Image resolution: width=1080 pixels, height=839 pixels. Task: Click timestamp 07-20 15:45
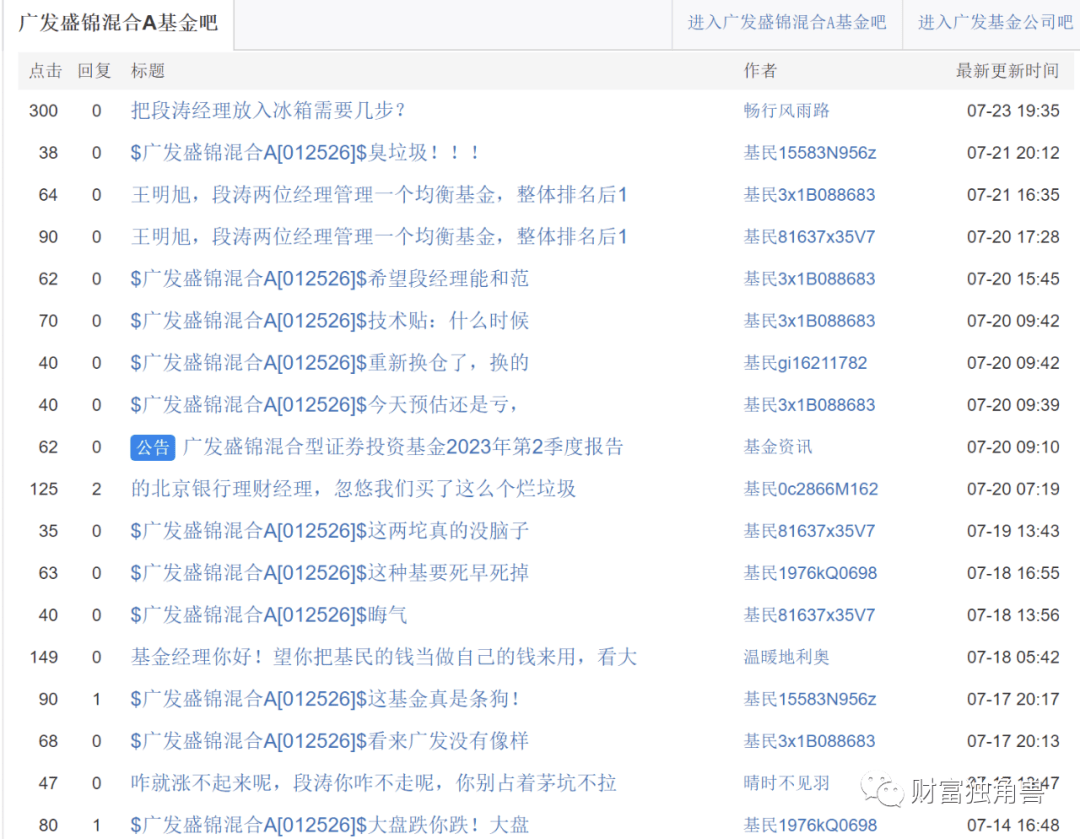[1013, 279]
